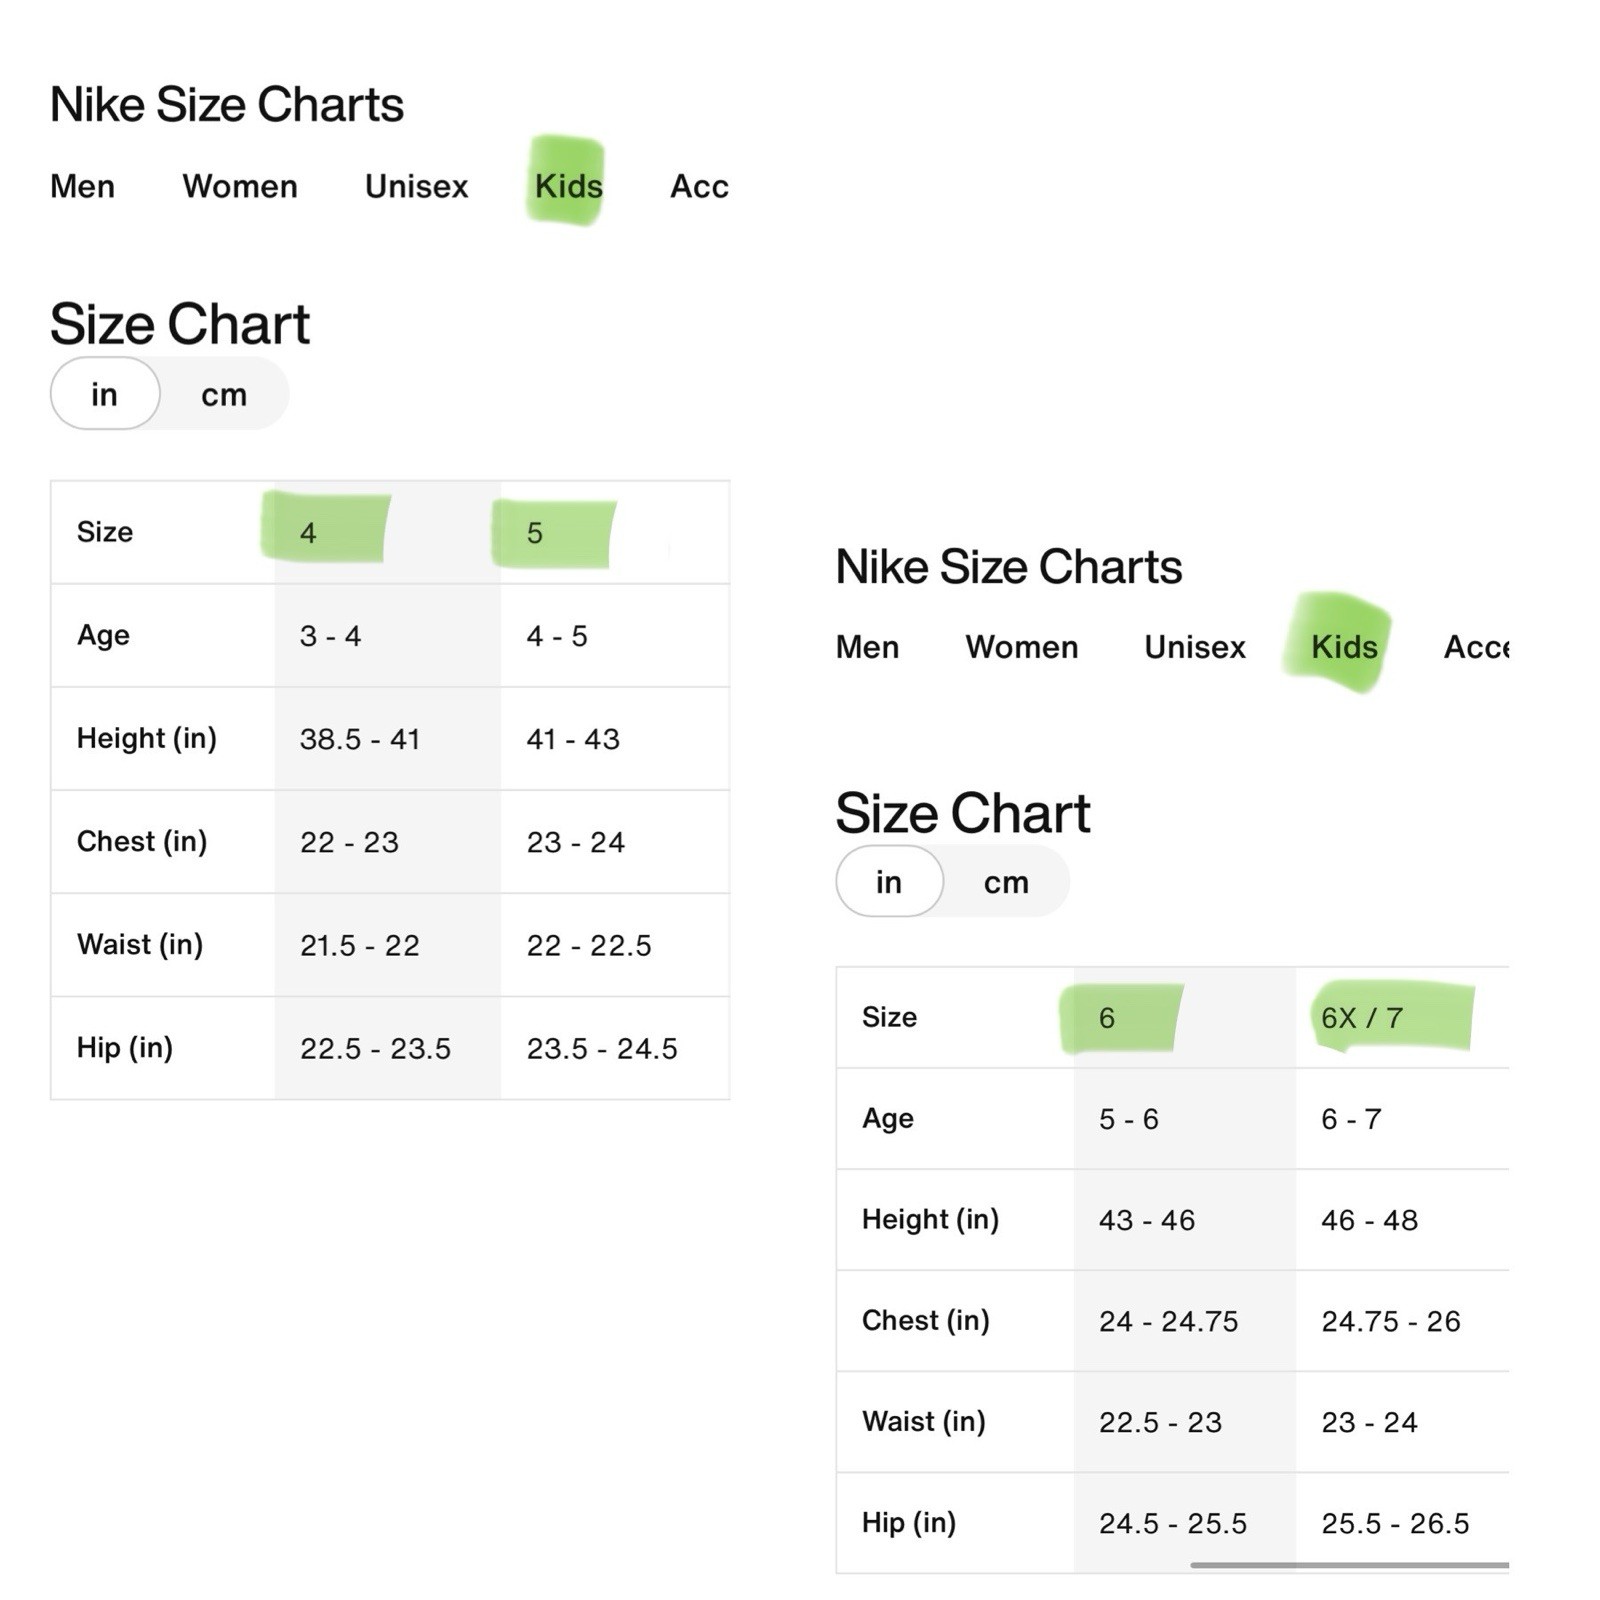Open the truncated Acc tab above the size 4 chart
The width and height of the screenshot is (1600, 1600).
(699, 187)
